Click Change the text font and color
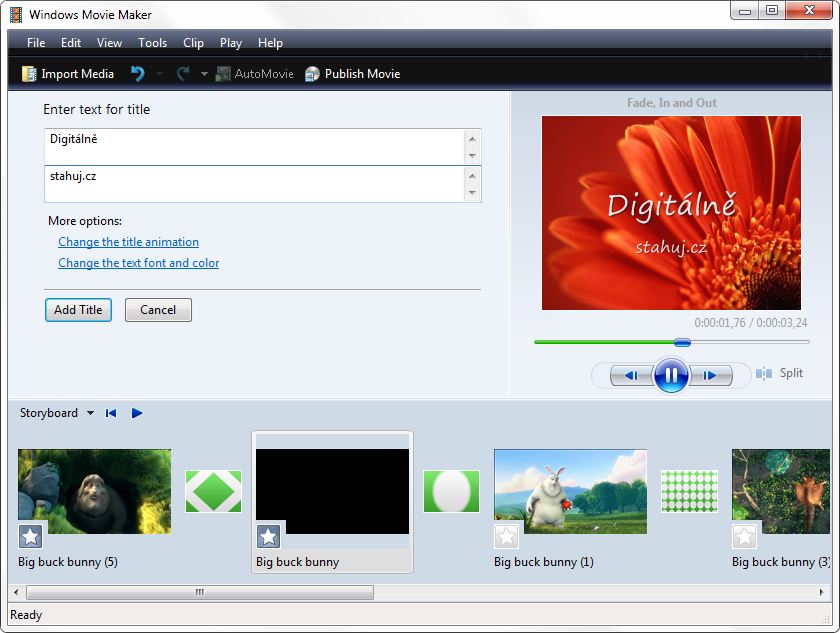Image resolution: width=840 pixels, height=633 pixels. pos(139,263)
